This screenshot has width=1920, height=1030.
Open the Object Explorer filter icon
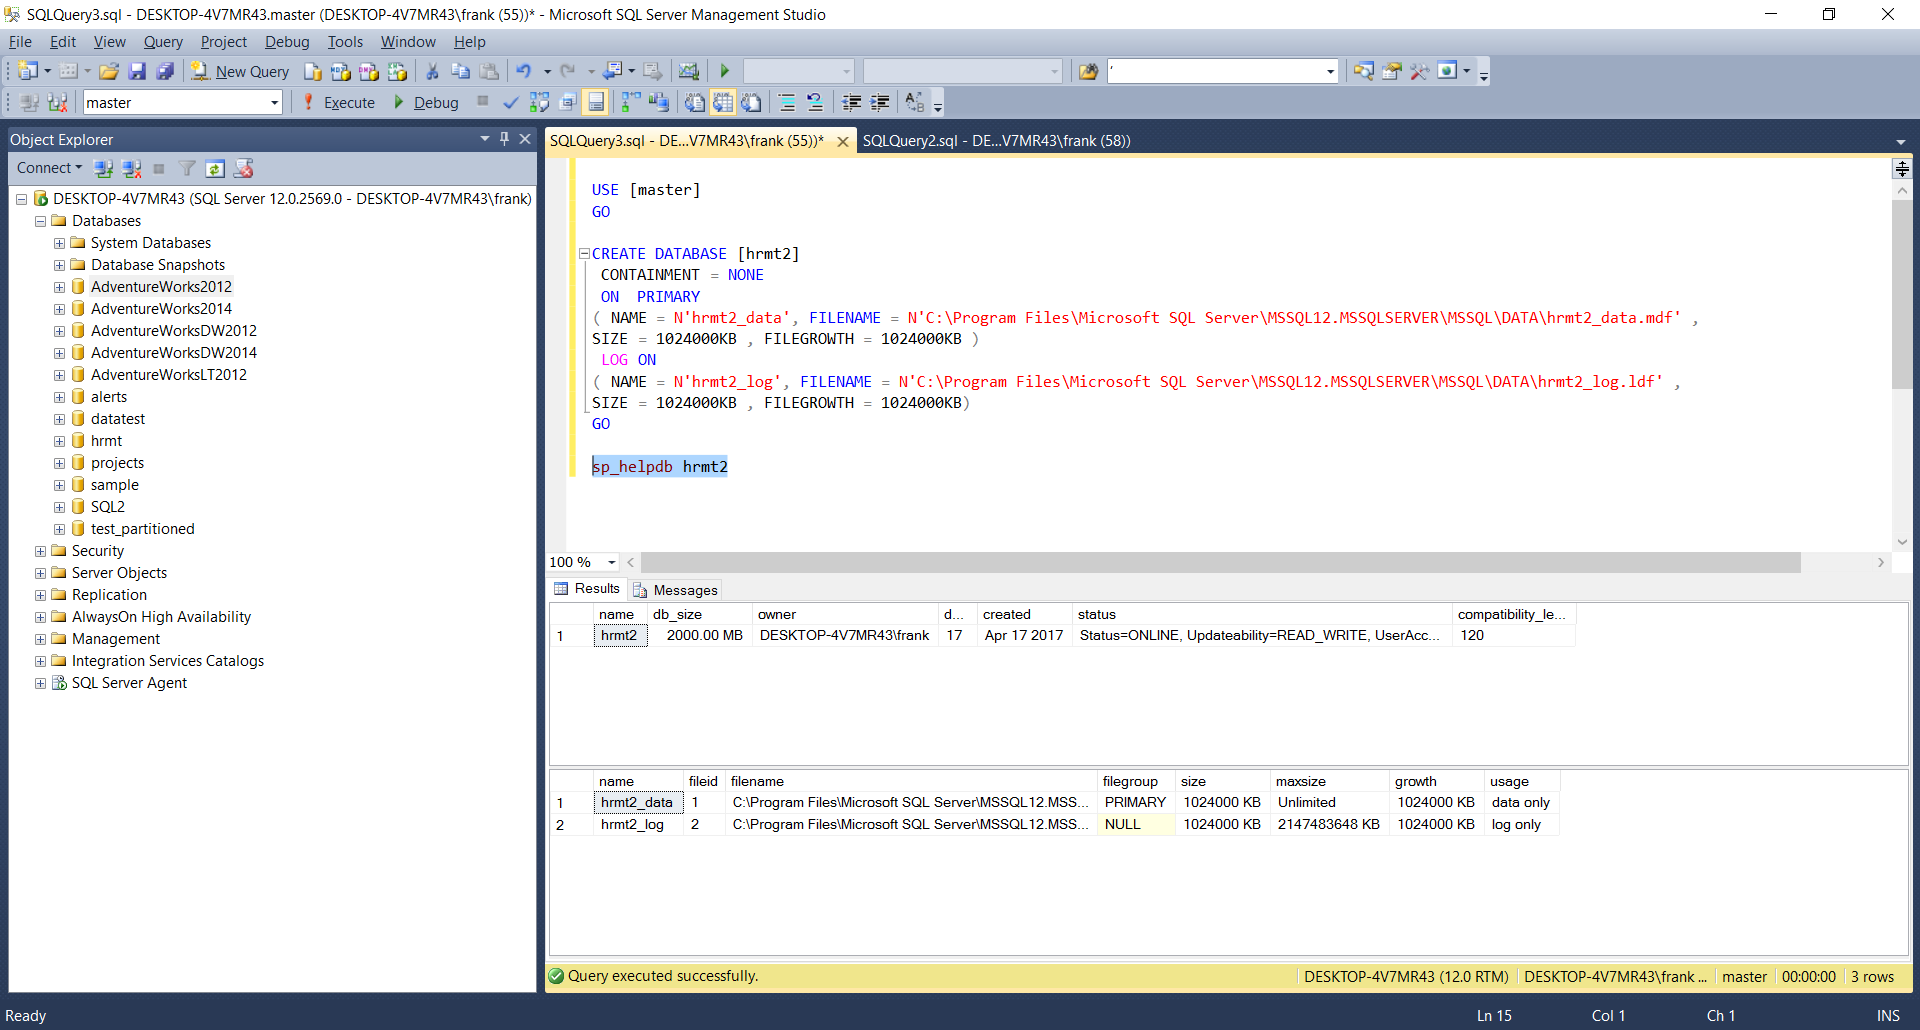[187, 168]
